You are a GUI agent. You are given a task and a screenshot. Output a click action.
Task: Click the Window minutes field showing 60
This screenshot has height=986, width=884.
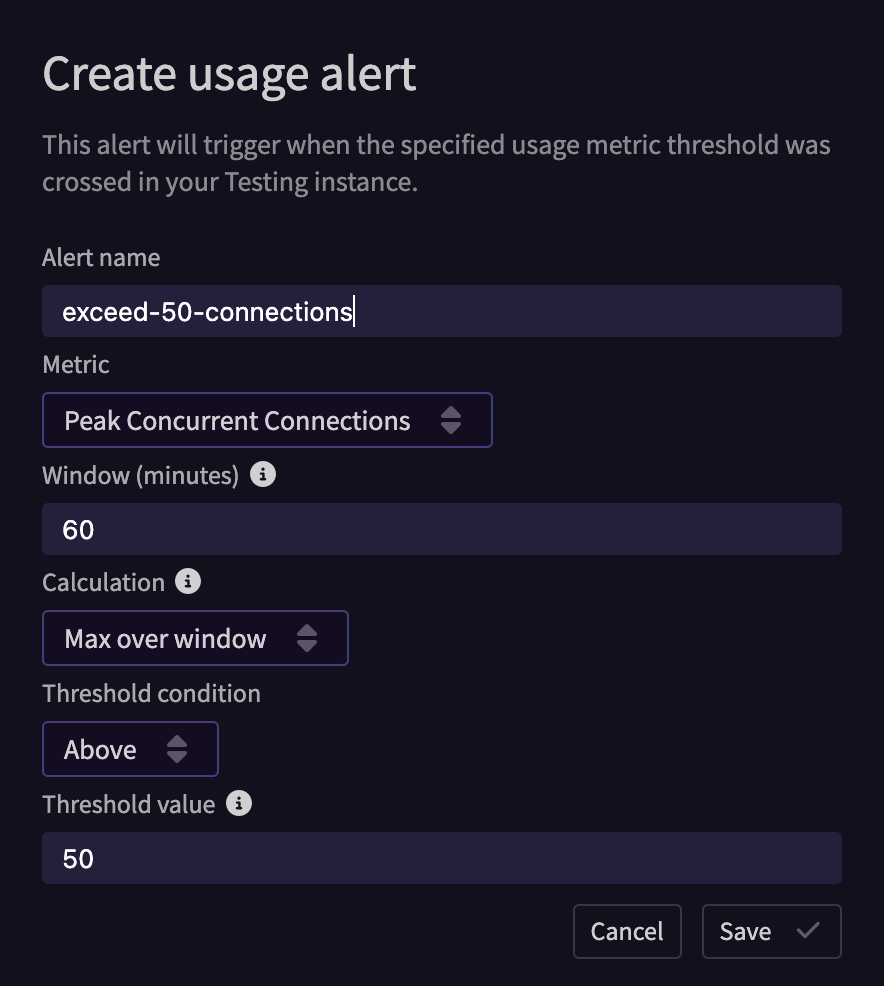pyautogui.click(x=442, y=529)
